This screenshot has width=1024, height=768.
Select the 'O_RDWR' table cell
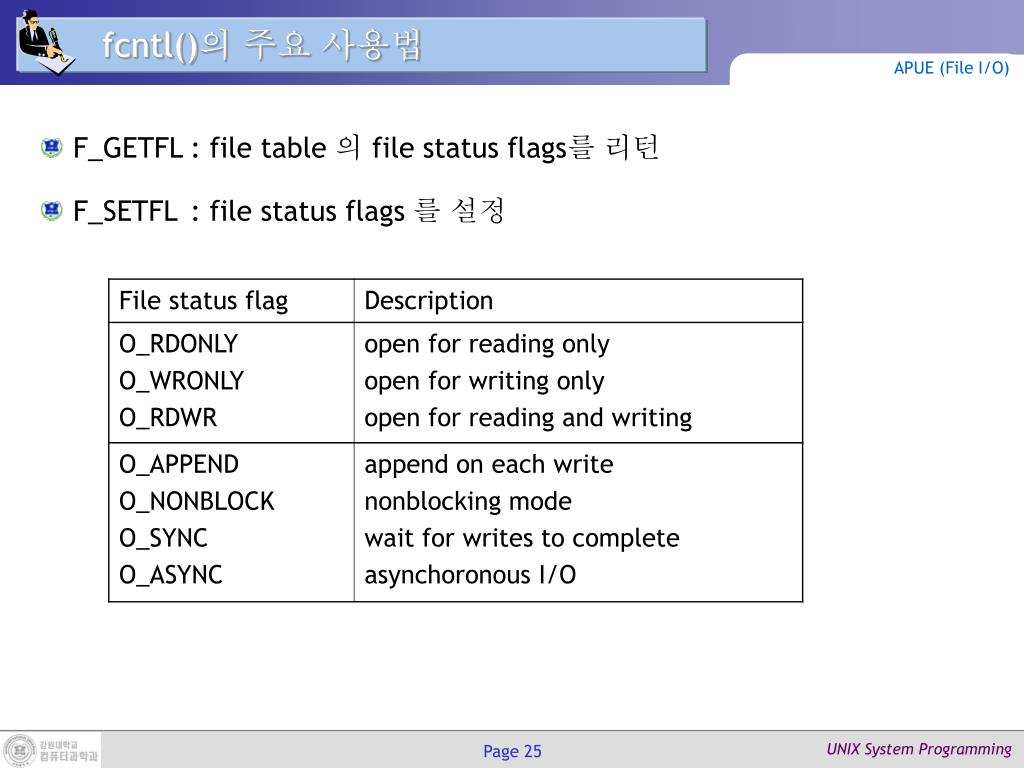click(168, 417)
